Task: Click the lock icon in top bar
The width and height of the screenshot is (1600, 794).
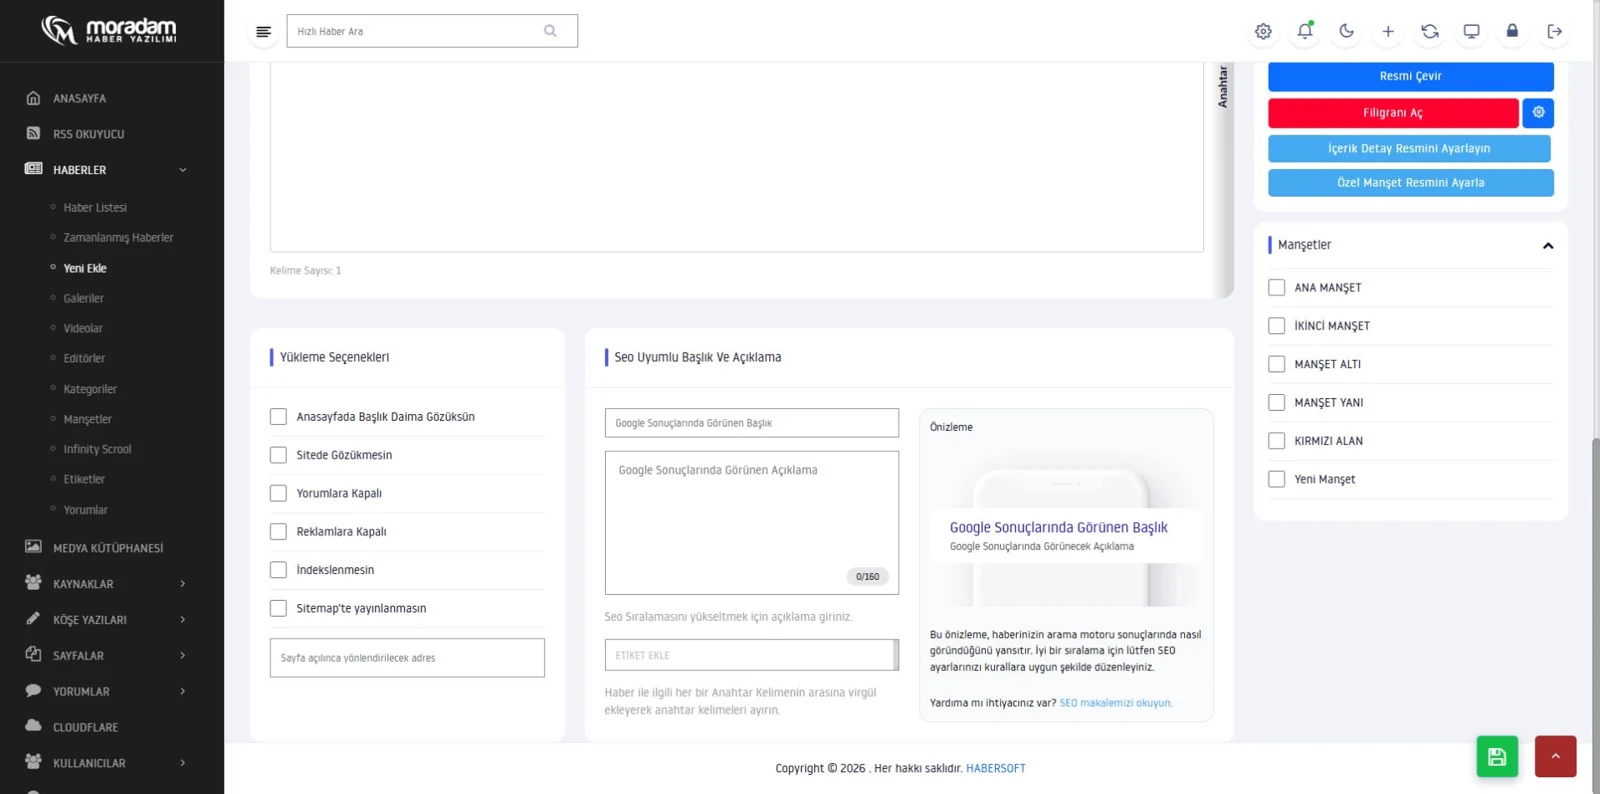Action: pyautogui.click(x=1512, y=31)
